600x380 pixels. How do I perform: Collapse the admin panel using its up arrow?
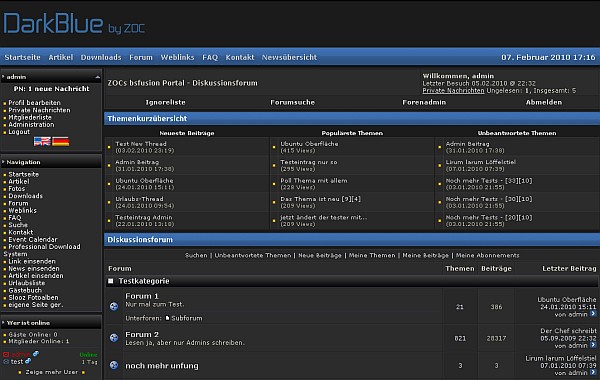tap(98, 77)
